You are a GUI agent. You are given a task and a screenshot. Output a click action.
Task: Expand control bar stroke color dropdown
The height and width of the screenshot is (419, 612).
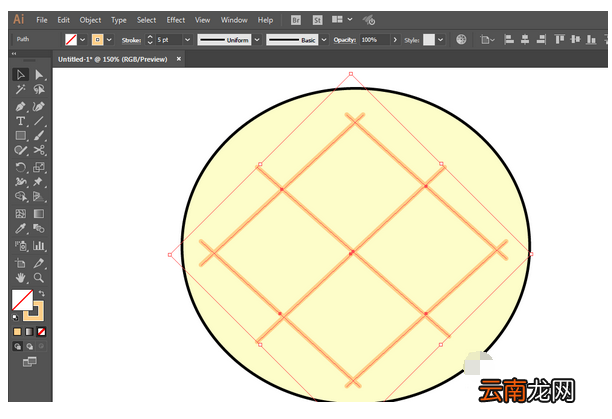tap(109, 40)
